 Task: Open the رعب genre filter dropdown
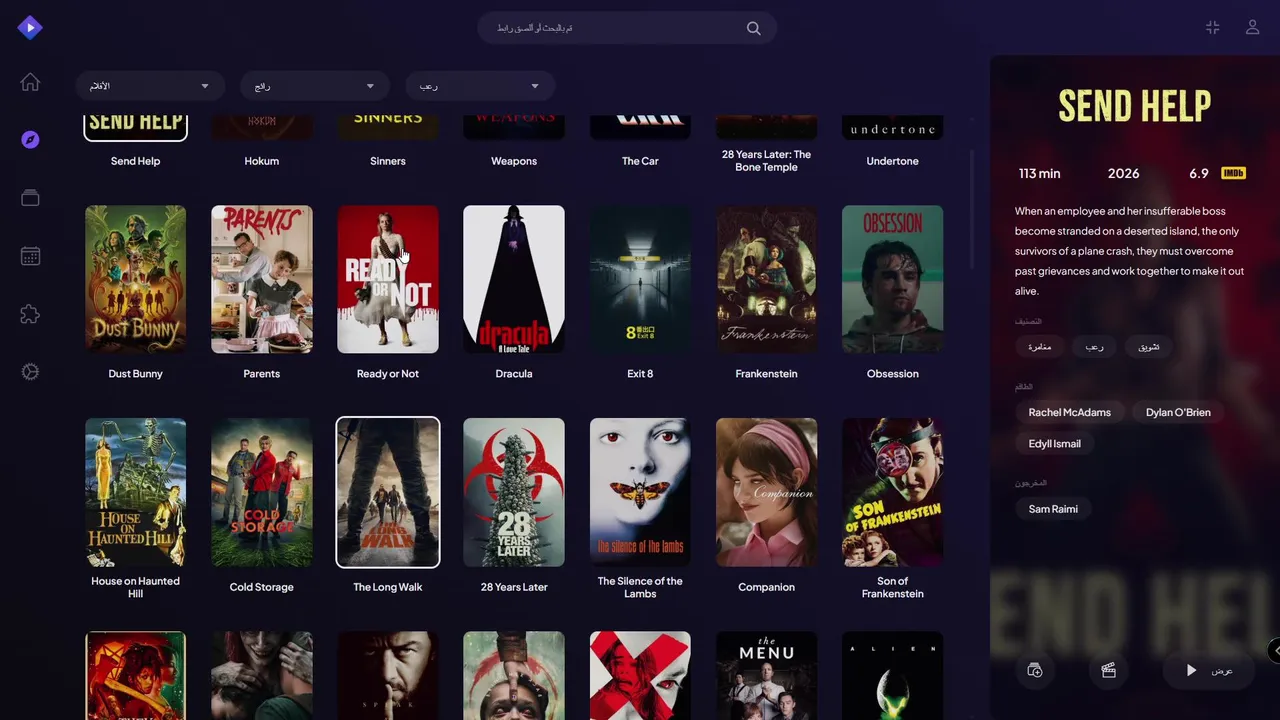(480, 86)
